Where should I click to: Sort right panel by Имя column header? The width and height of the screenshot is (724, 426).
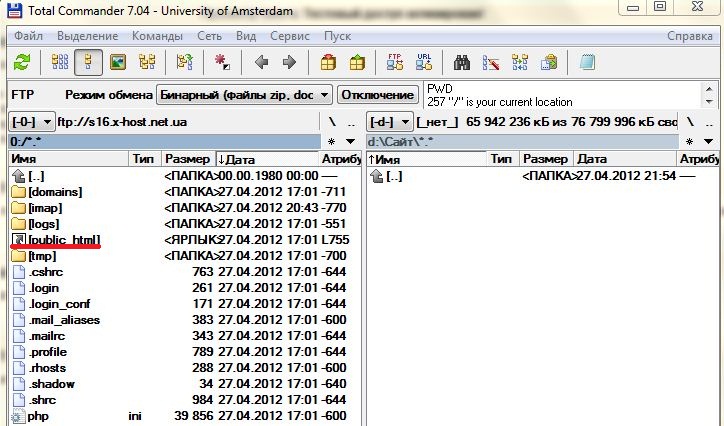coord(426,159)
